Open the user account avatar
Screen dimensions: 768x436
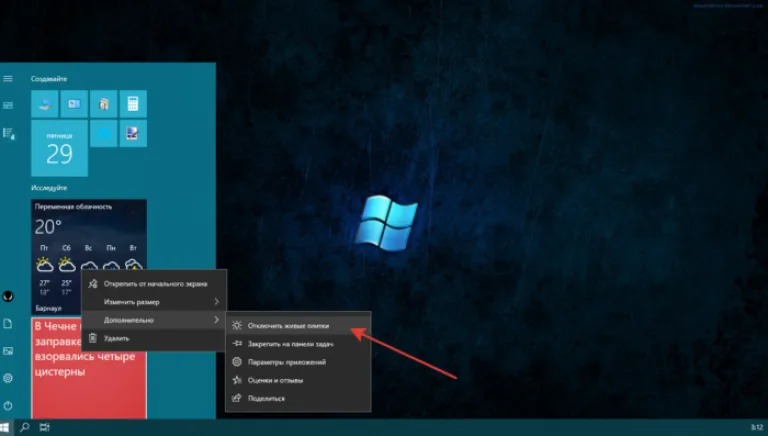(x=8, y=296)
